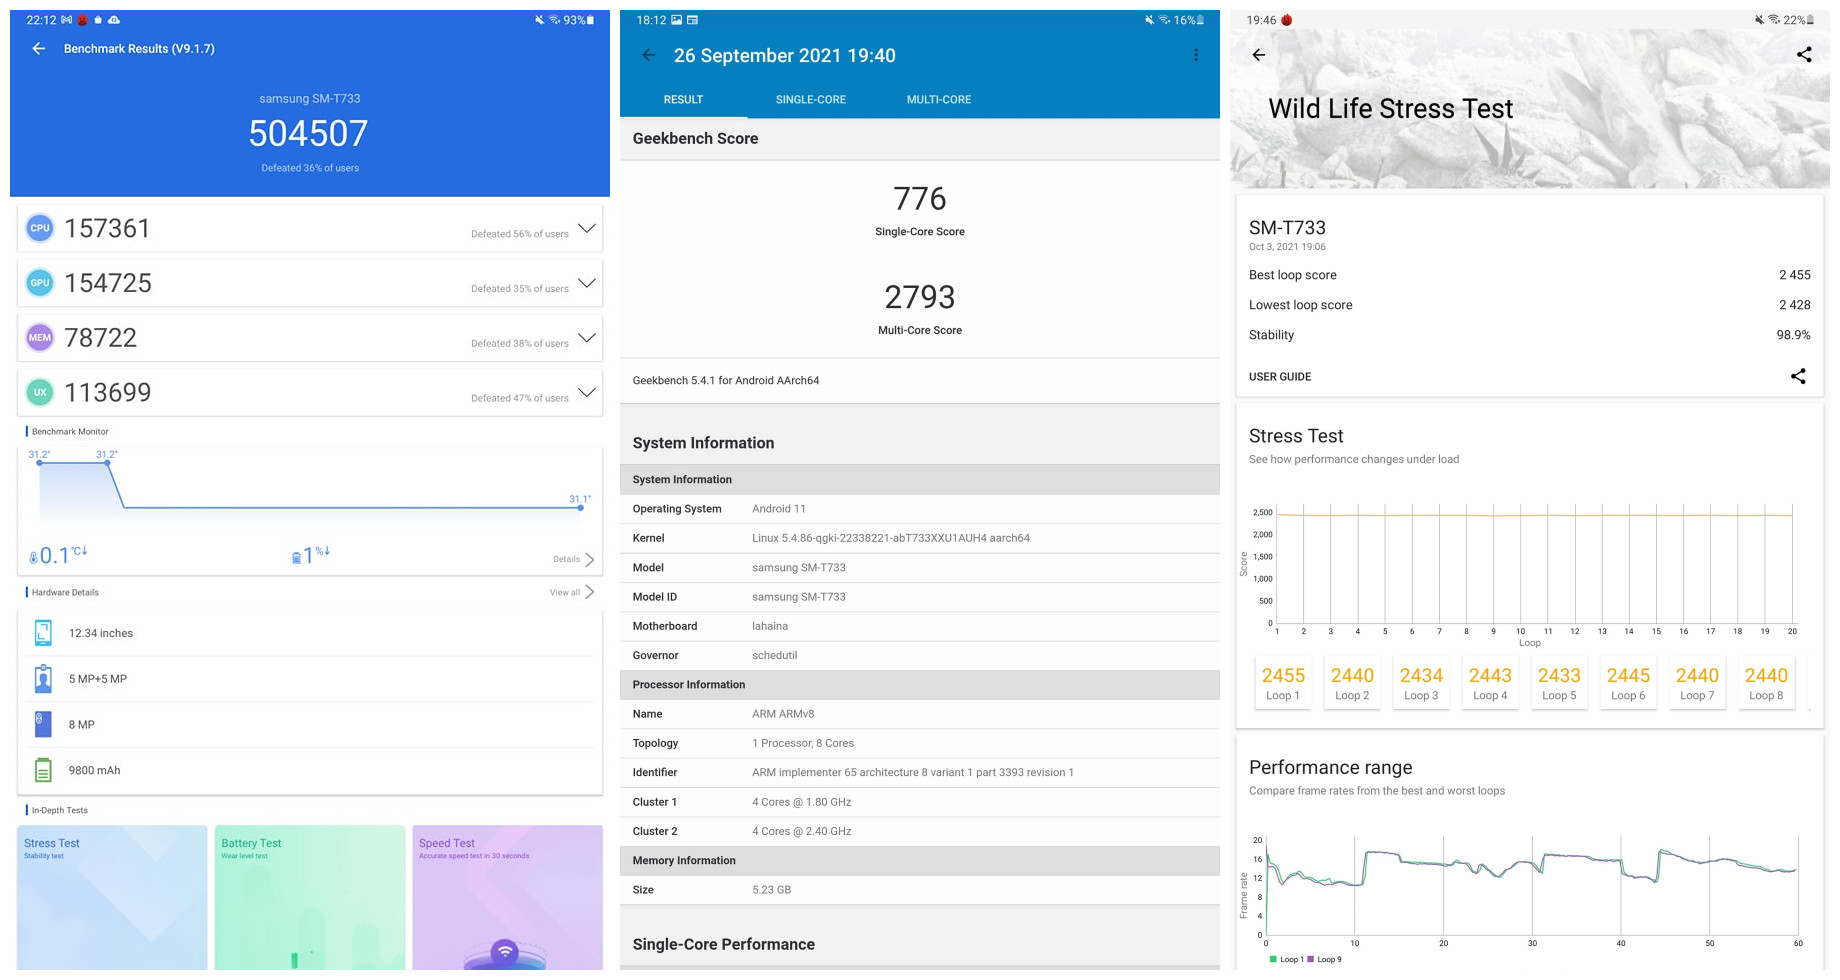Select Loop 3 score 2434 card
1840x980 pixels.
click(1421, 683)
